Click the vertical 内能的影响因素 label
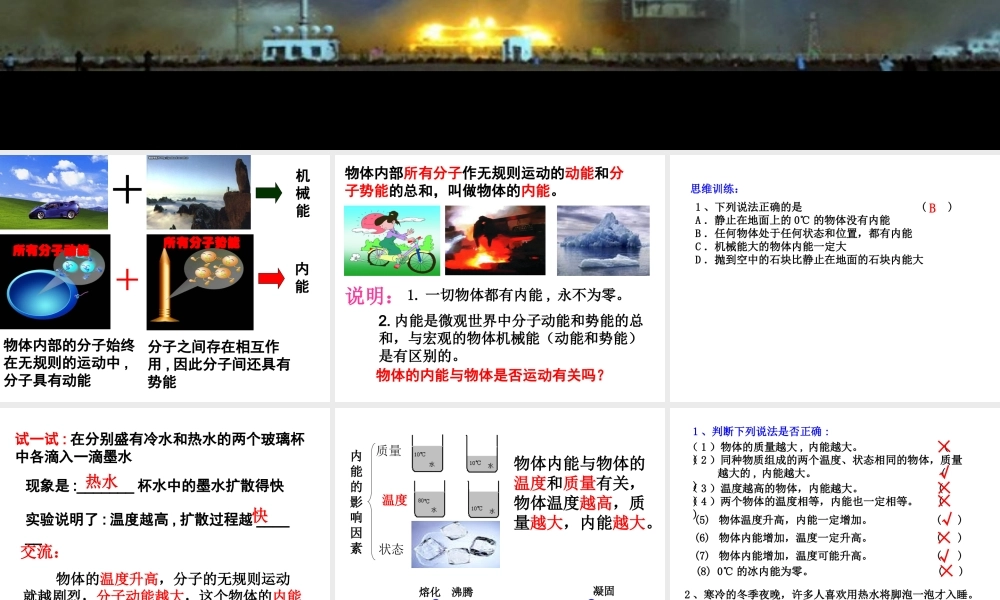Image resolution: width=1000 pixels, height=600 pixels. tap(356, 502)
